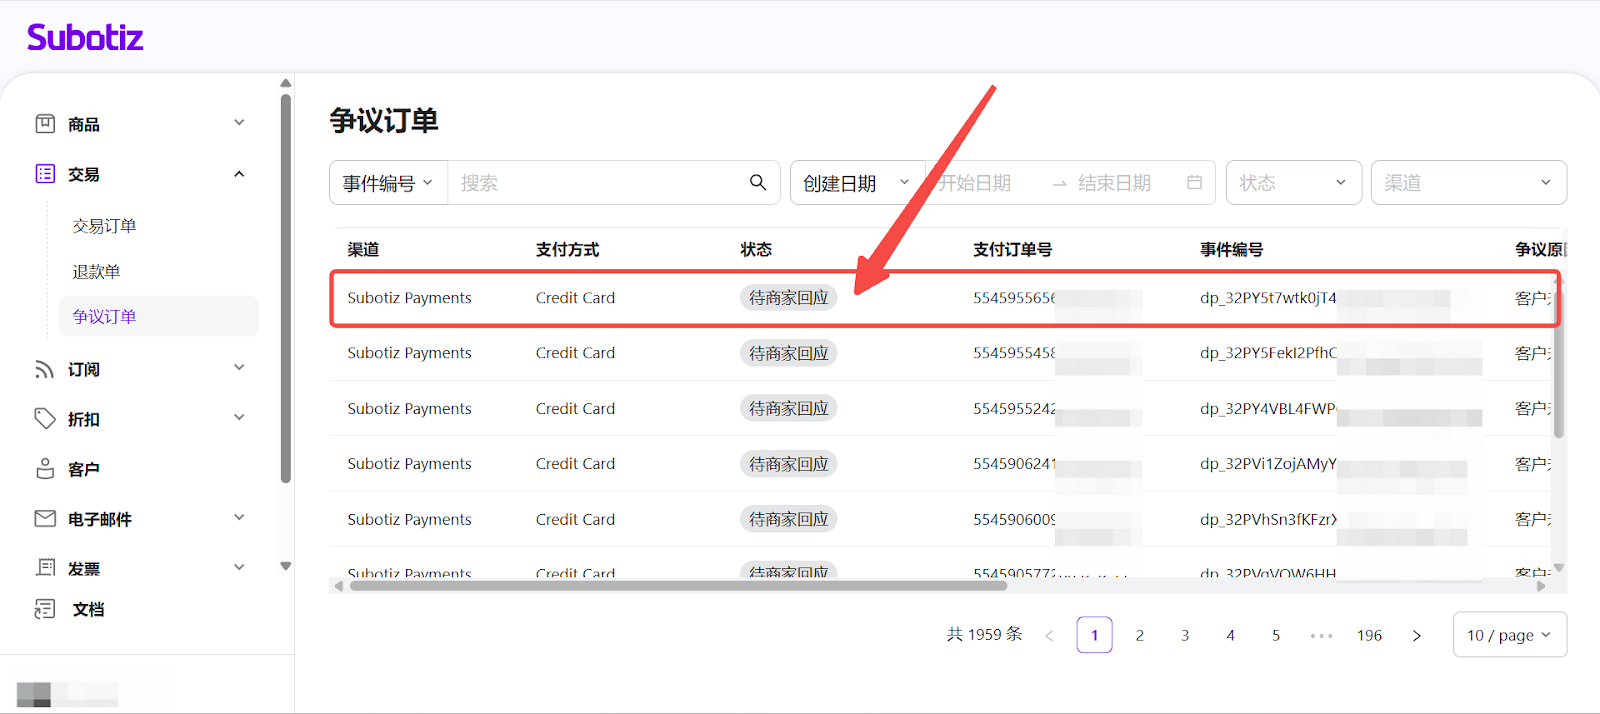This screenshot has width=1600, height=714.
Task: Click the search magnifier icon
Action: tap(758, 183)
